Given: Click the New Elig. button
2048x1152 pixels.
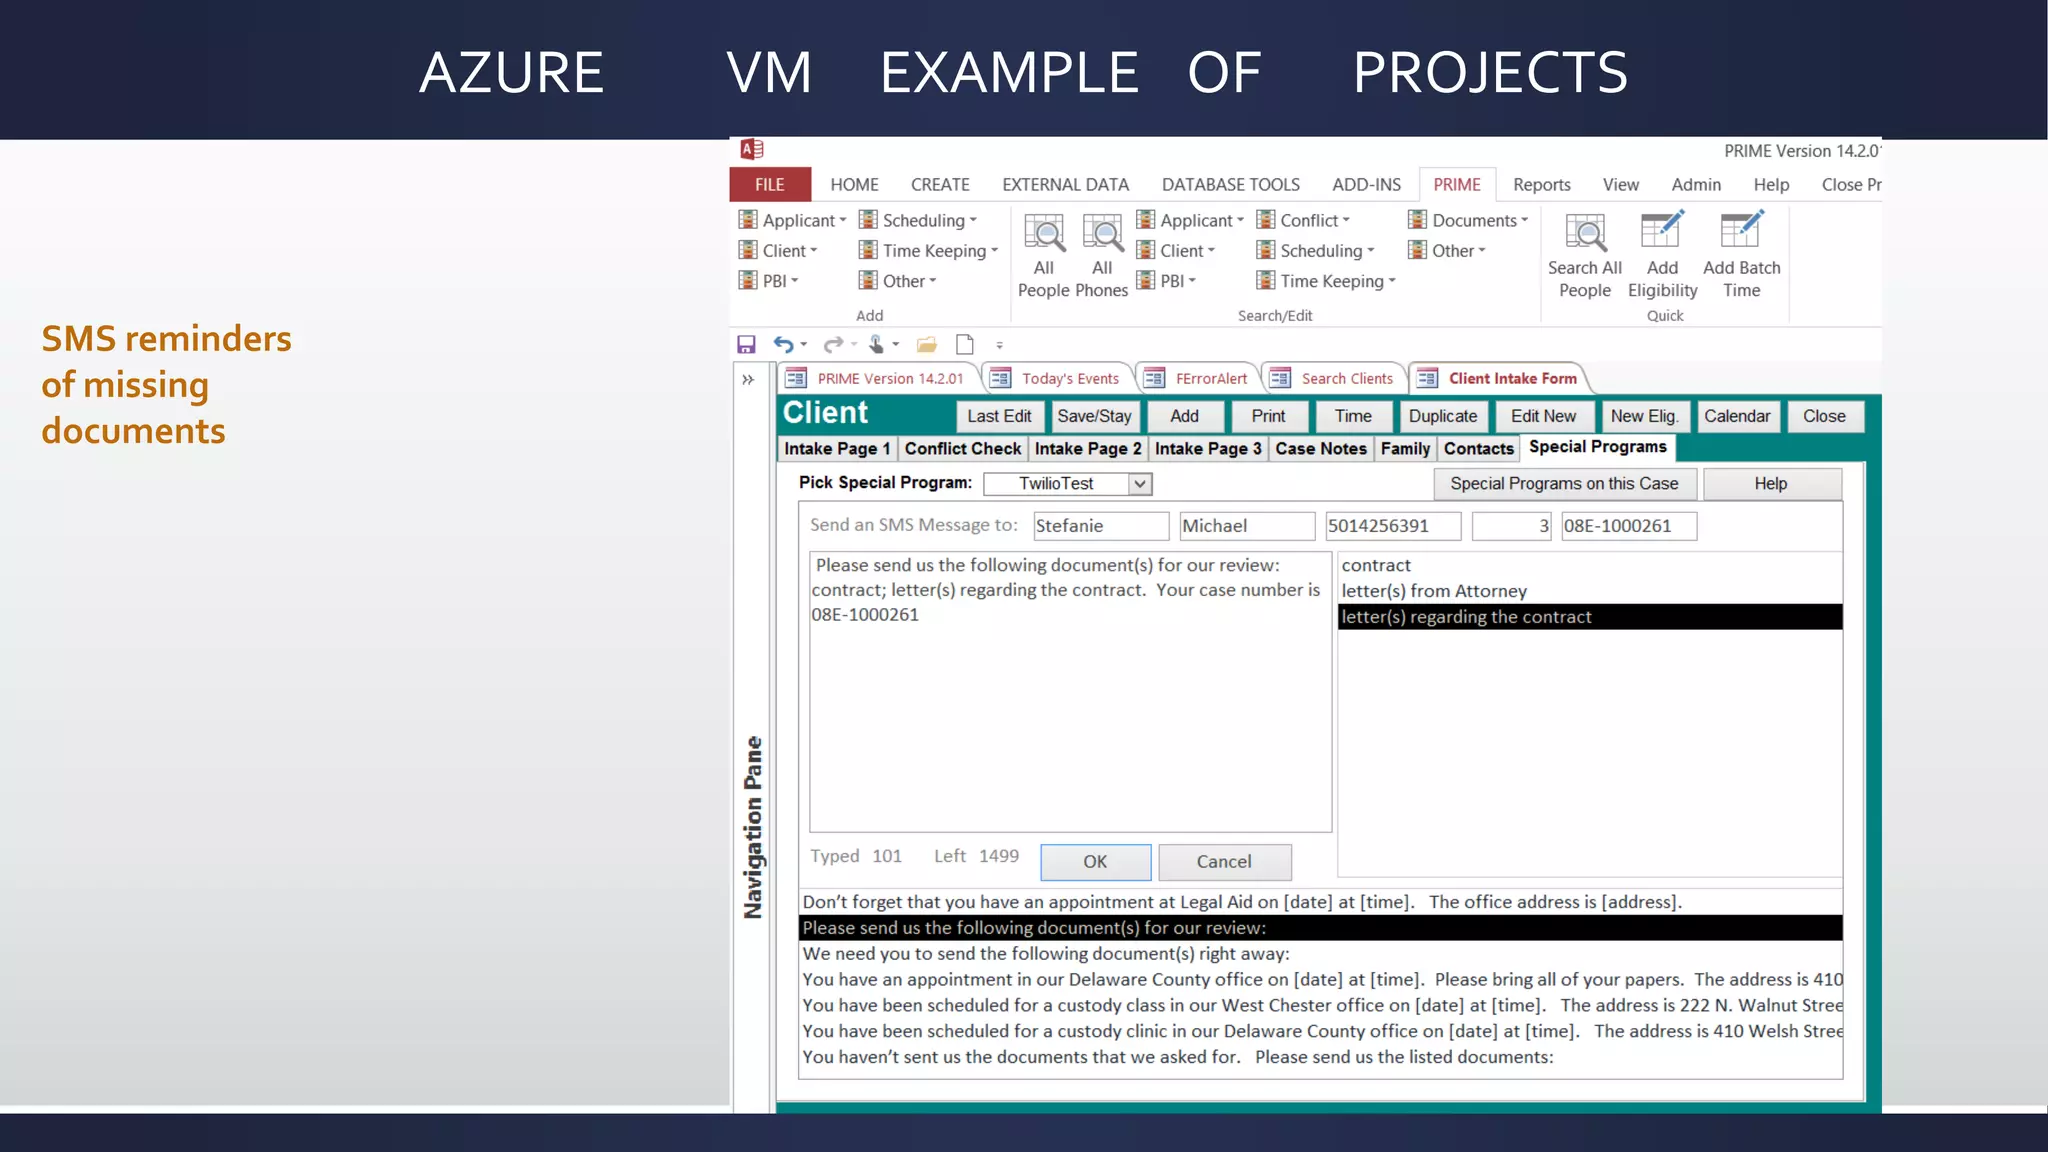Looking at the screenshot, I should pyautogui.click(x=1644, y=417).
